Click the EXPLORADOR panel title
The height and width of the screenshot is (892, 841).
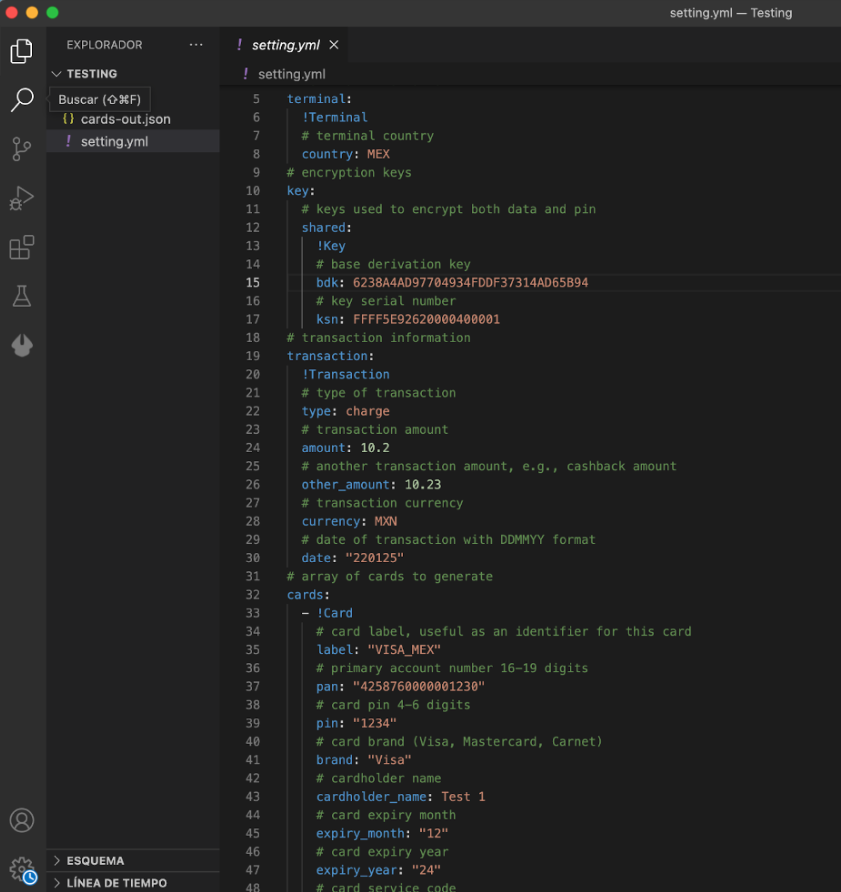104,44
